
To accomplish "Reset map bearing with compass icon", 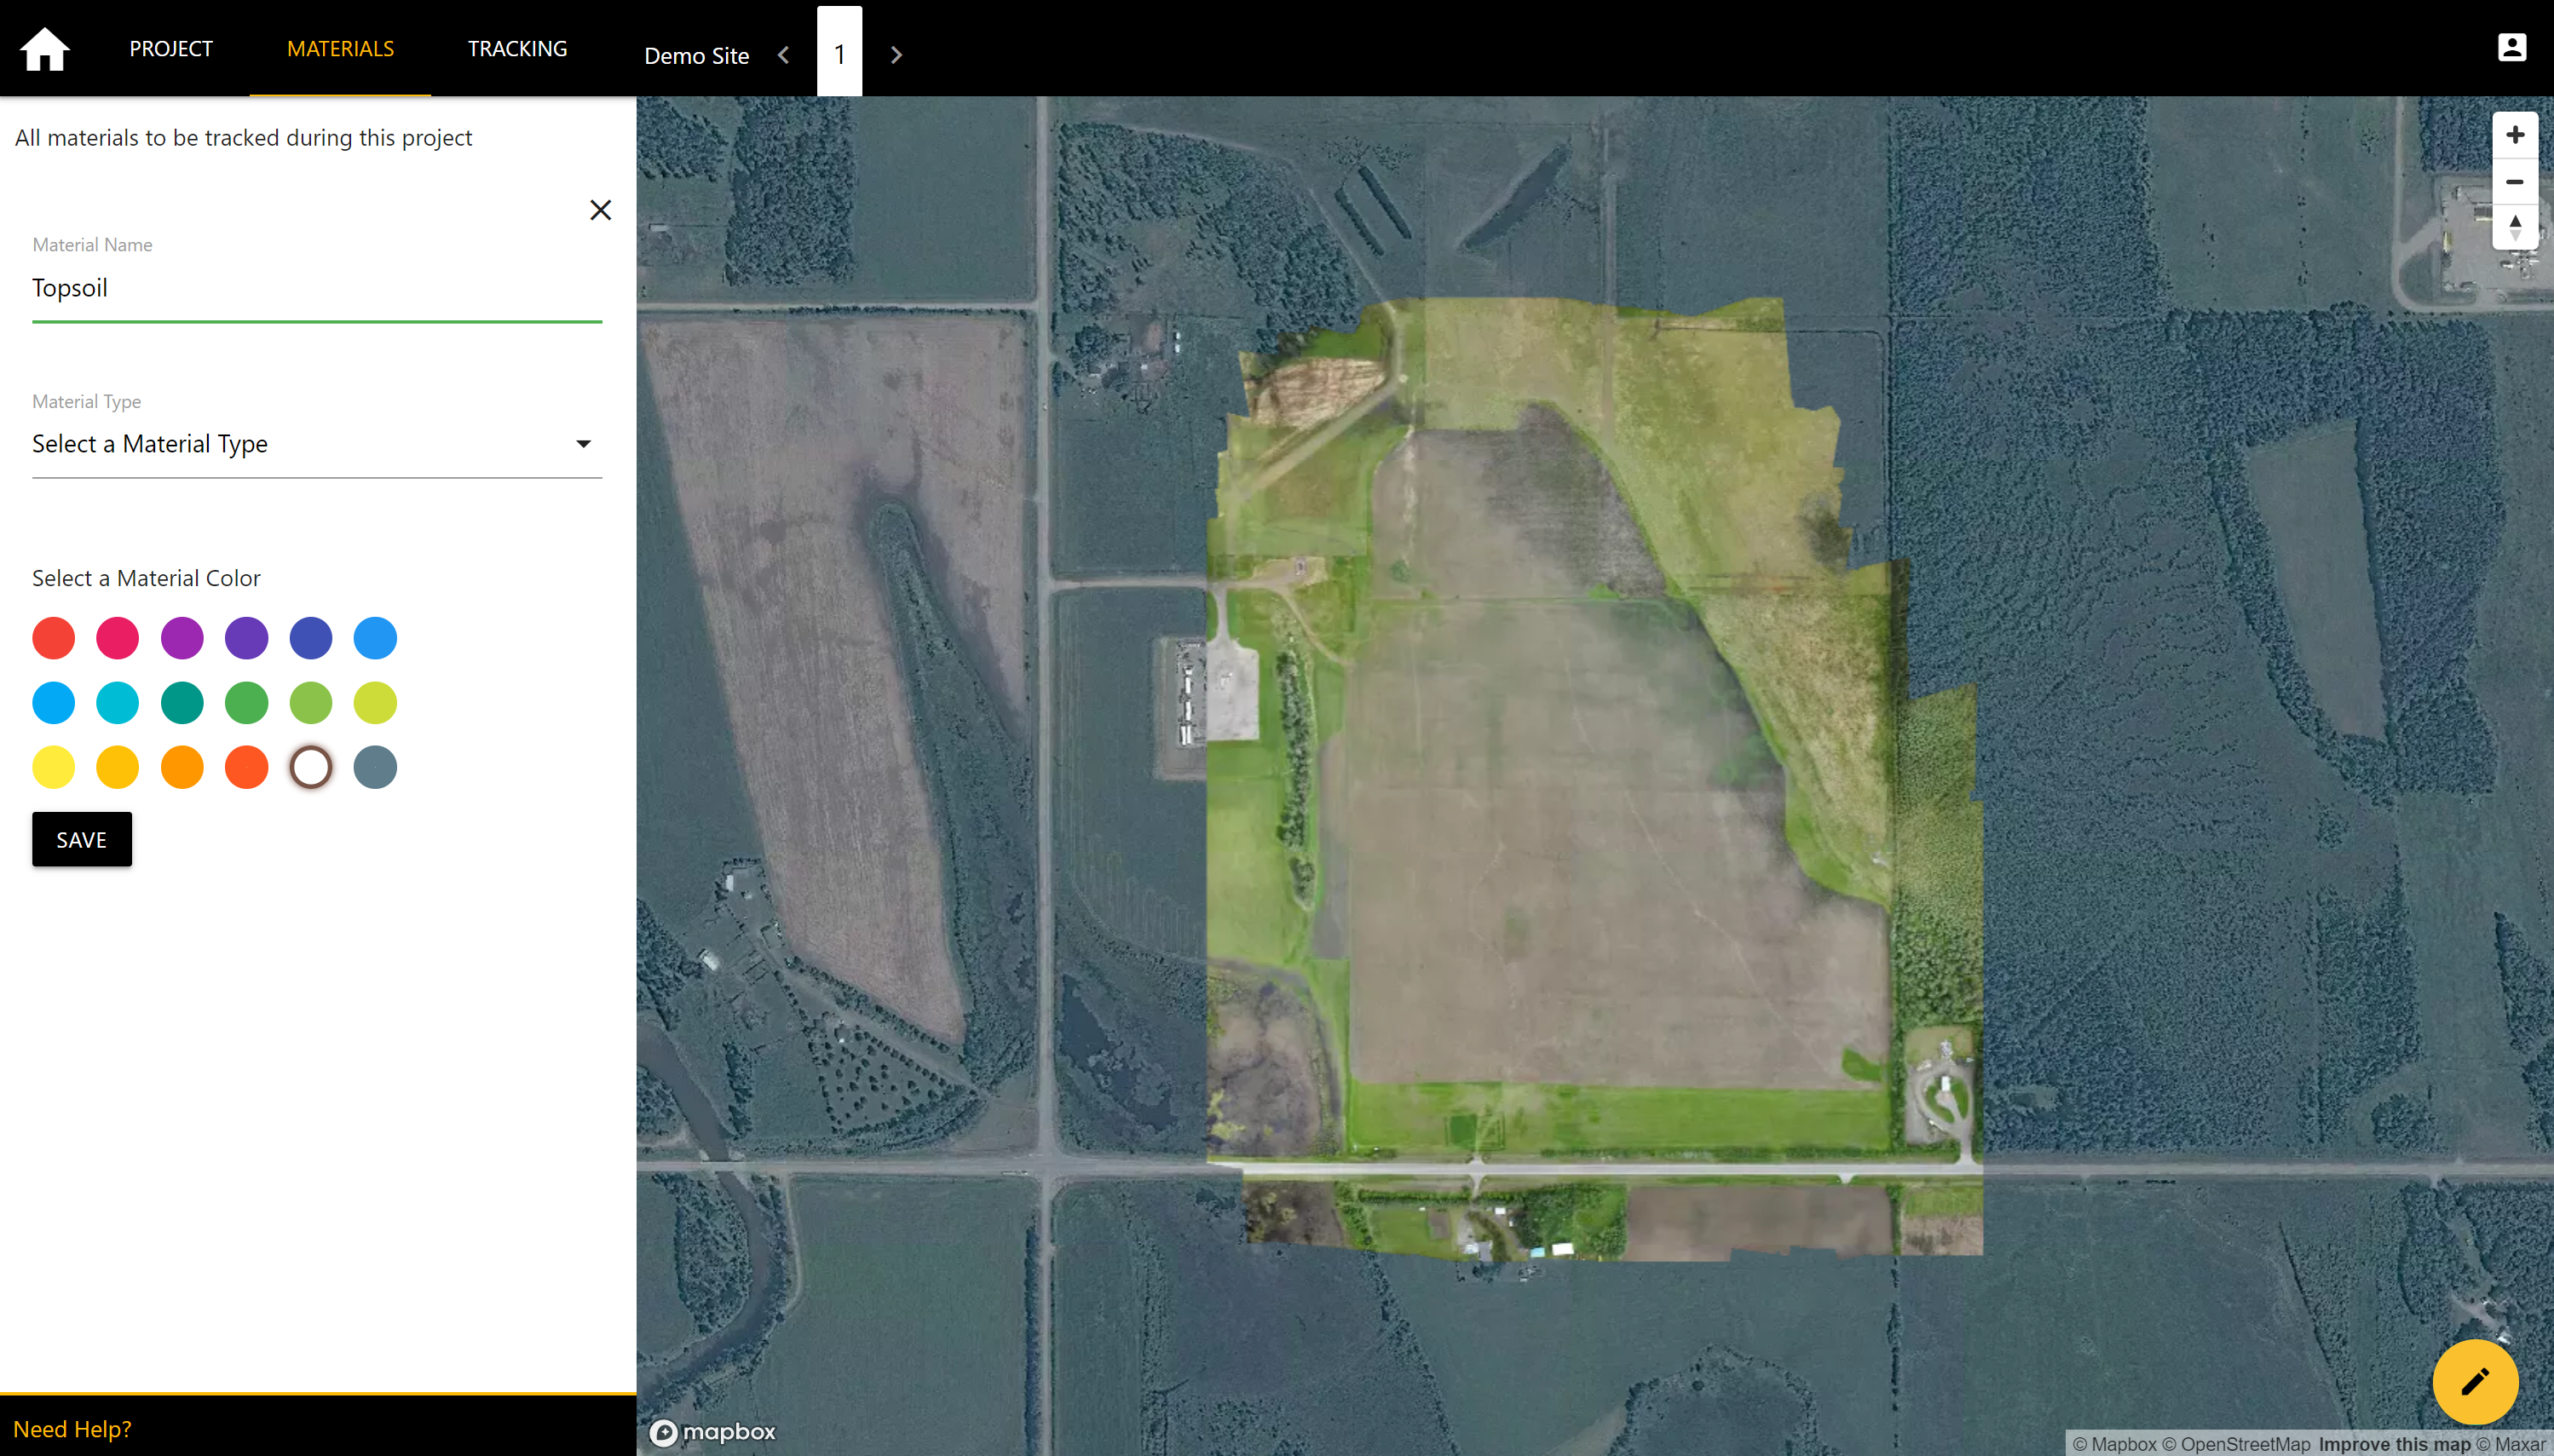I will pyautogui.click(x=2514, y=227).
